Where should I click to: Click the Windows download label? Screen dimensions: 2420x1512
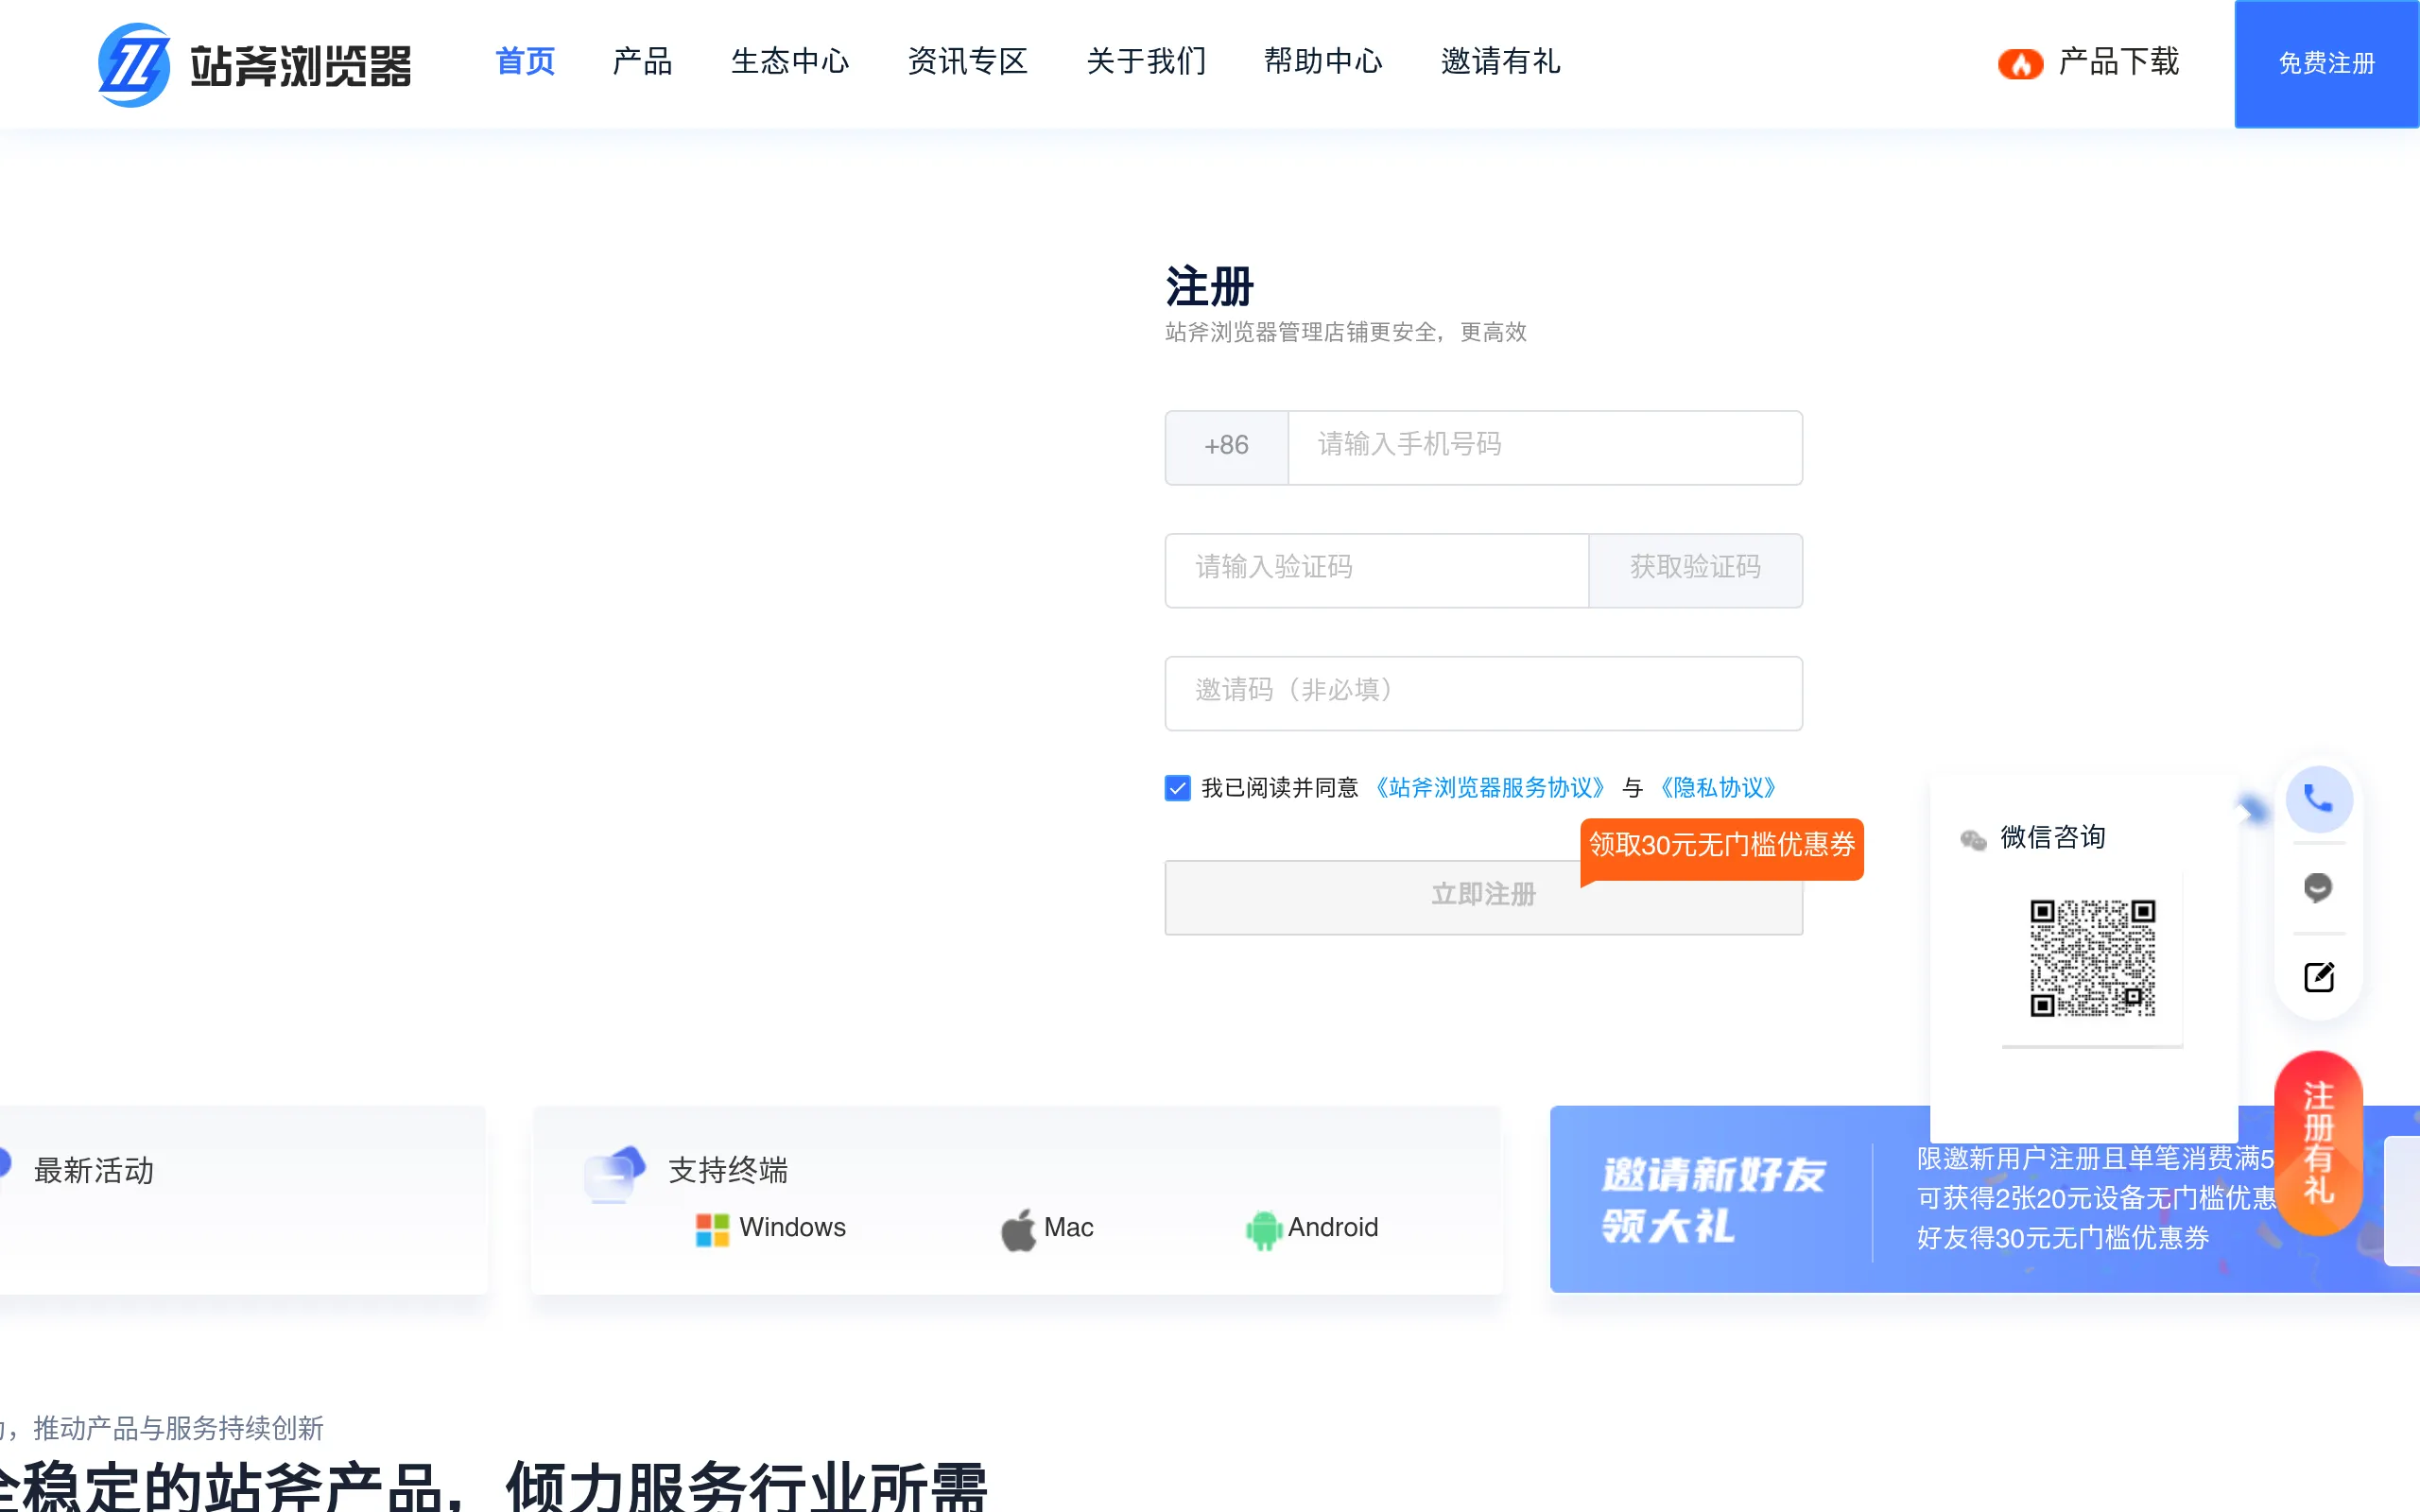click(792, 1228)
